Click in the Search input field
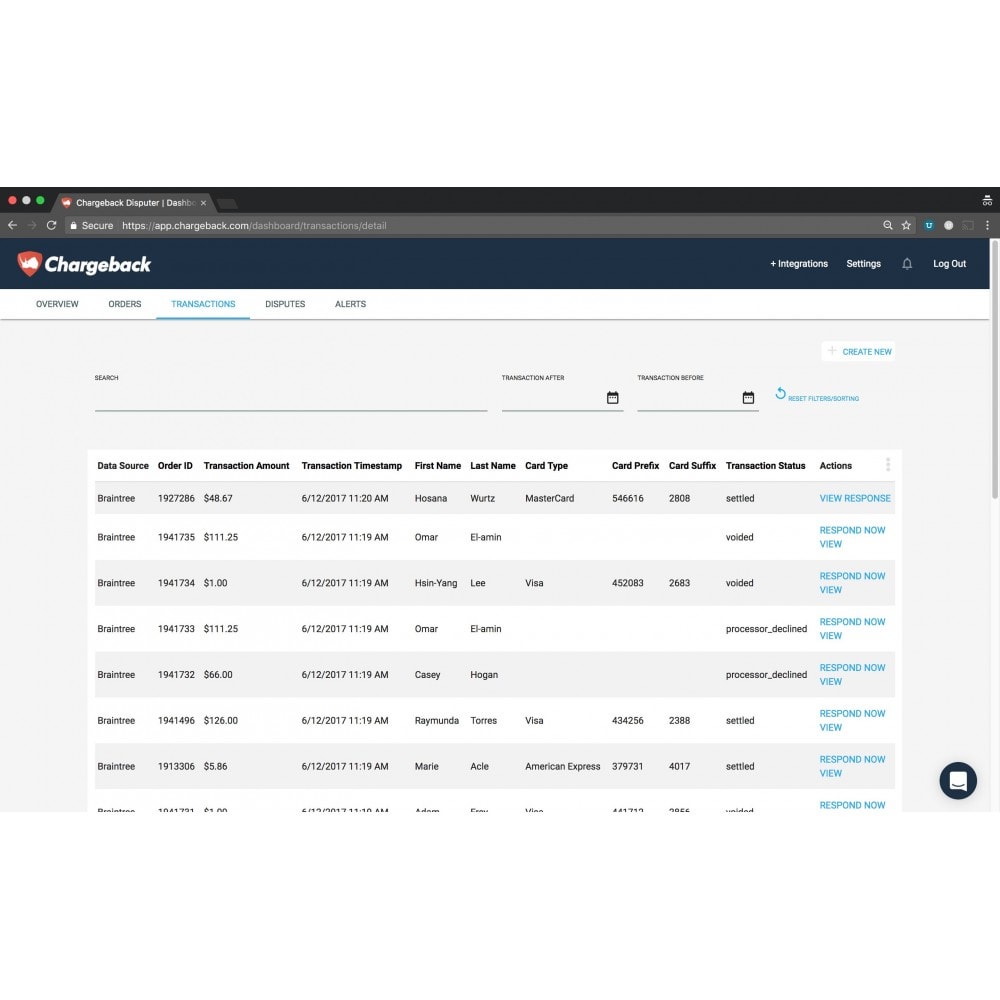The image size is (1000, 1000). click(291, 399)
